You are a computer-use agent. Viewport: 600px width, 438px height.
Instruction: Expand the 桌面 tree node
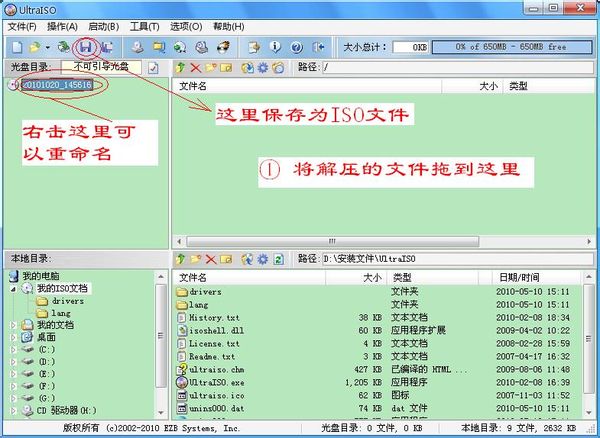[13, 338]
